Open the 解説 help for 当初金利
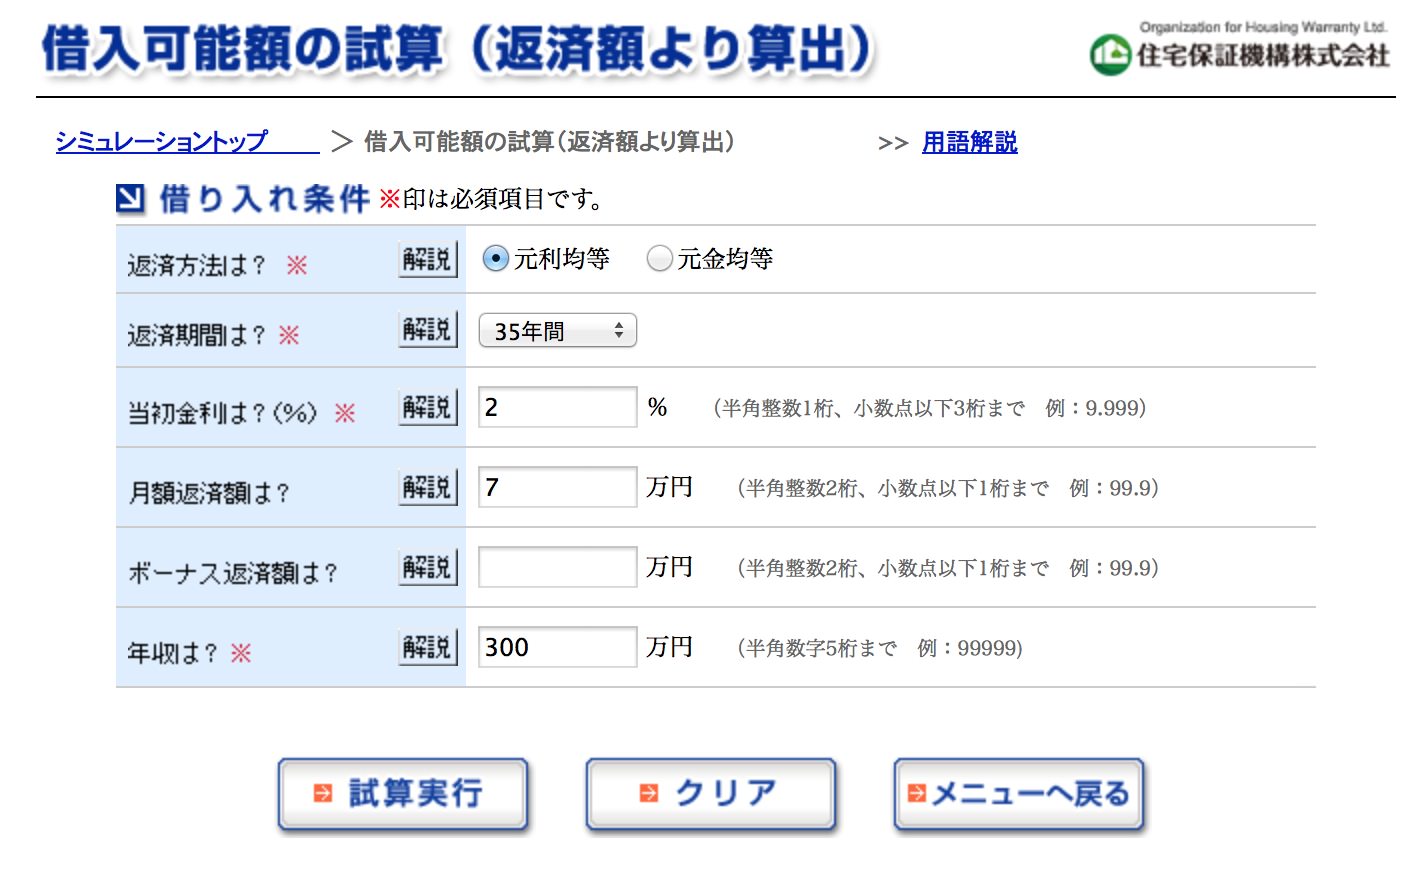The image size is (1428, 886). (x=428, y=407)
